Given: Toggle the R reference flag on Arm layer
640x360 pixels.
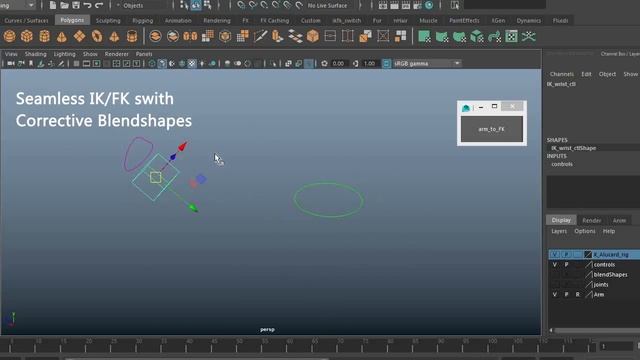Looking at the screenshot, I should tap(578, 294).
